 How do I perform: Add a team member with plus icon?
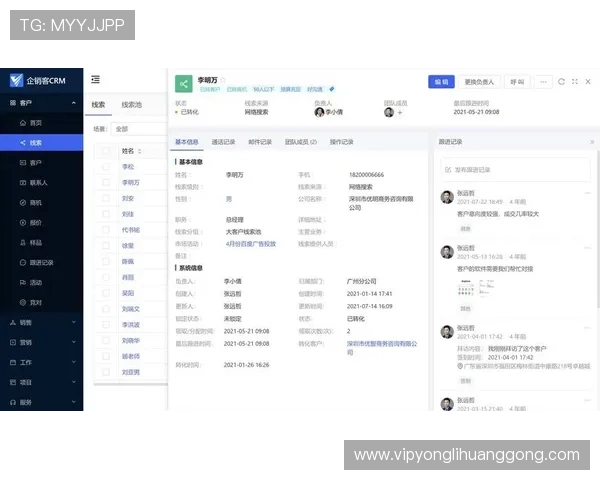(x=400, y=112)
